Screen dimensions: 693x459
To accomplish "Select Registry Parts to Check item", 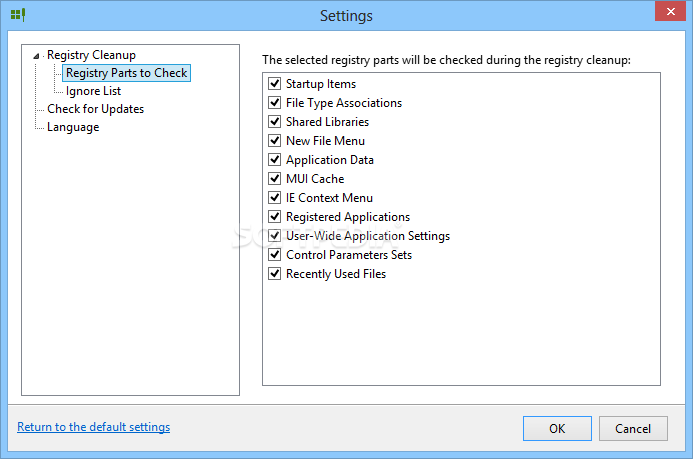I will coord(126,73).
